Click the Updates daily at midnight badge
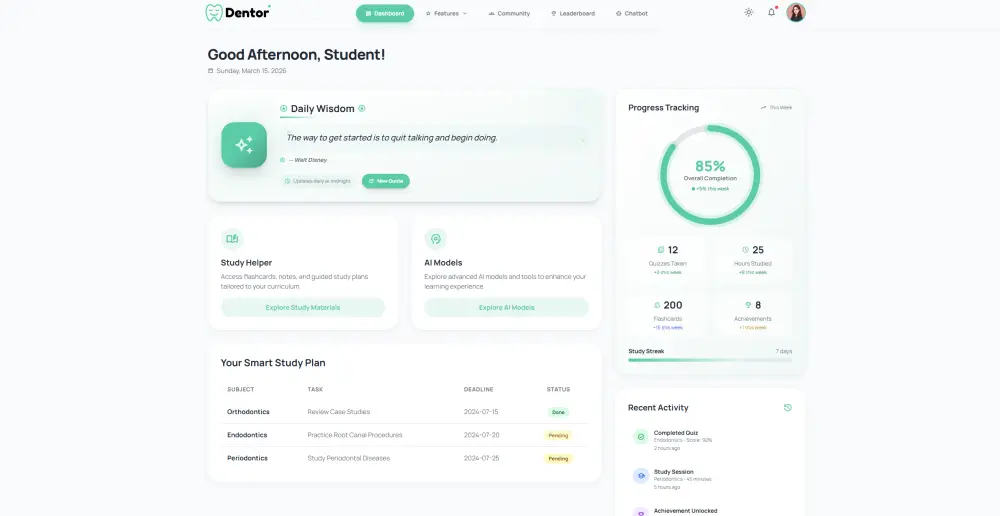 318,181
